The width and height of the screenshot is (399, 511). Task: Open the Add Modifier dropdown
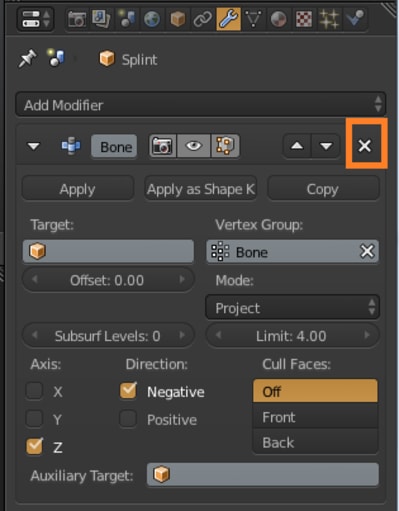tap(200, 105)
